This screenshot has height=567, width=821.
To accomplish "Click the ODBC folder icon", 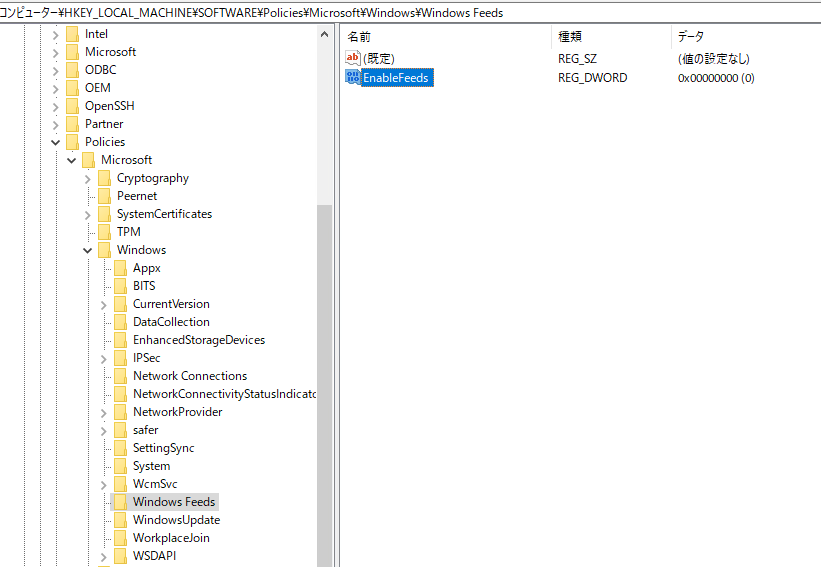I will (x=73, y=70).
